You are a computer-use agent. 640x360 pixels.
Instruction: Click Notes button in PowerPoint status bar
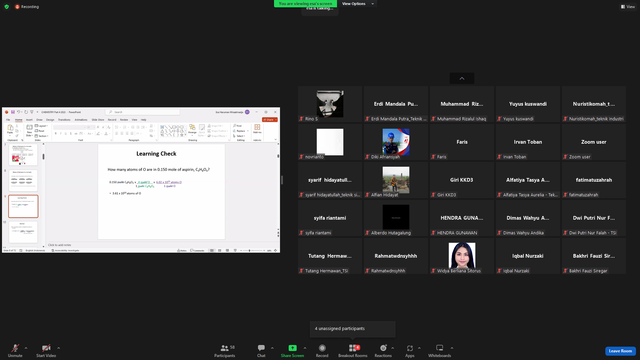182,250
